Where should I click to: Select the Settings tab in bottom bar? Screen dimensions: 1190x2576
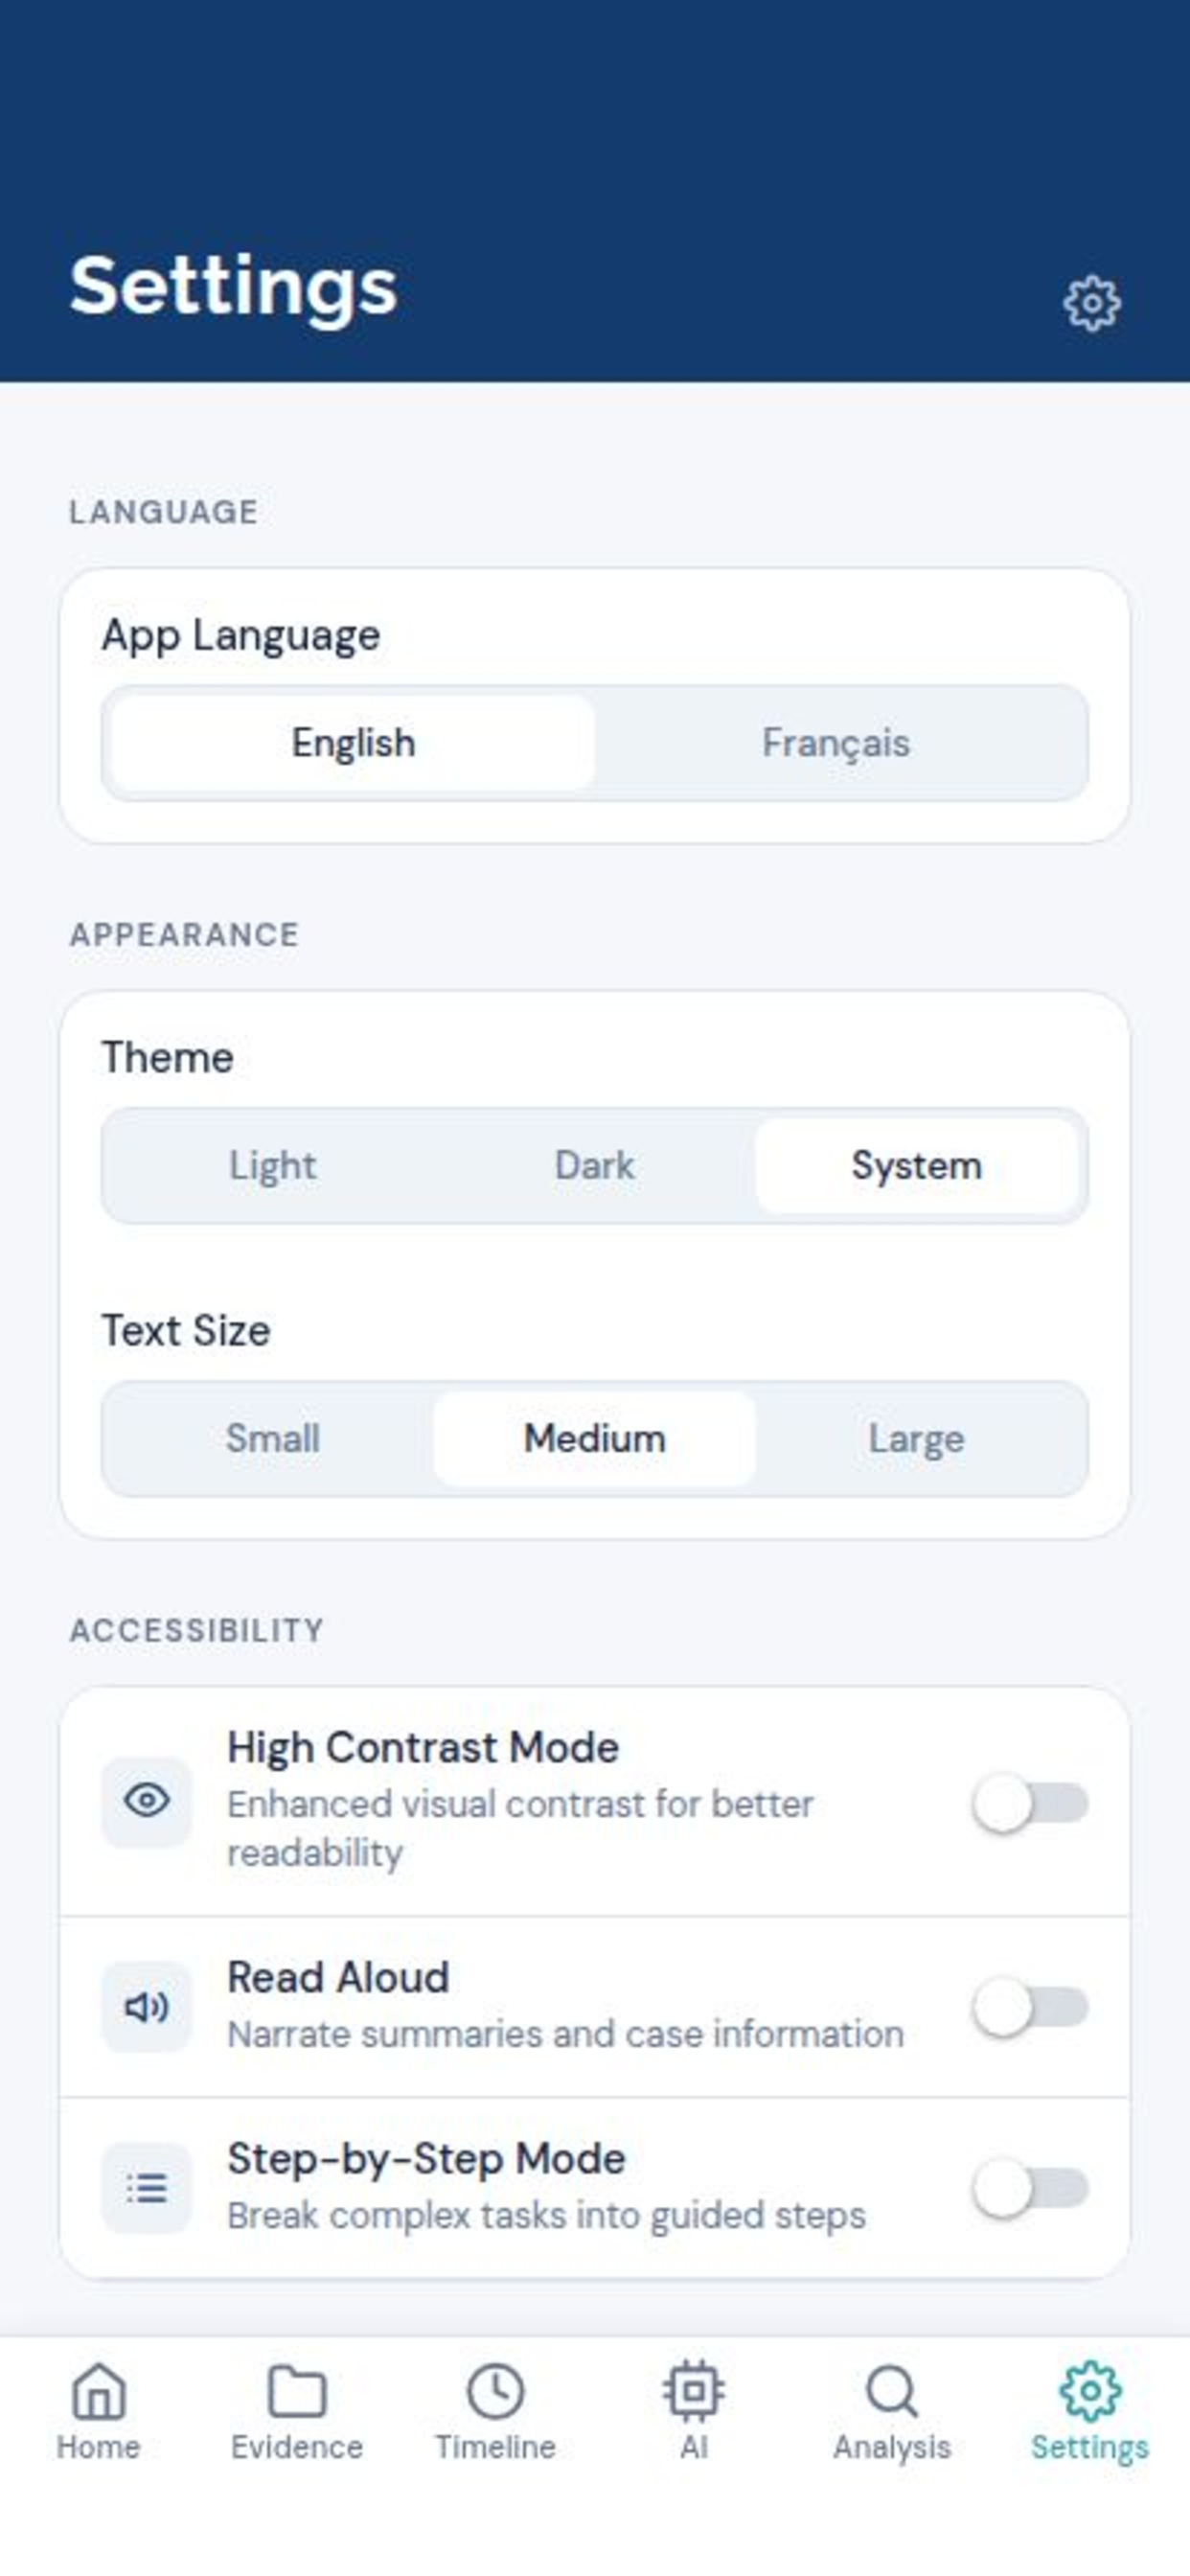tap(1089, 2410)
